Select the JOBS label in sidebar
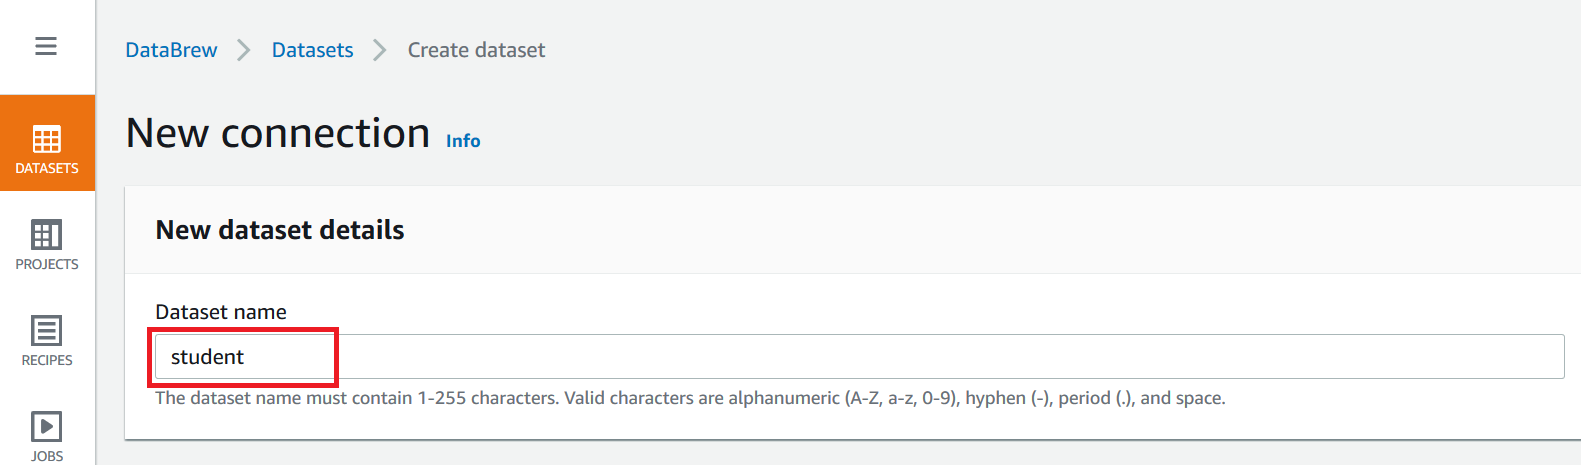Viewport: 1581px width, 465px height. (47, 456)
